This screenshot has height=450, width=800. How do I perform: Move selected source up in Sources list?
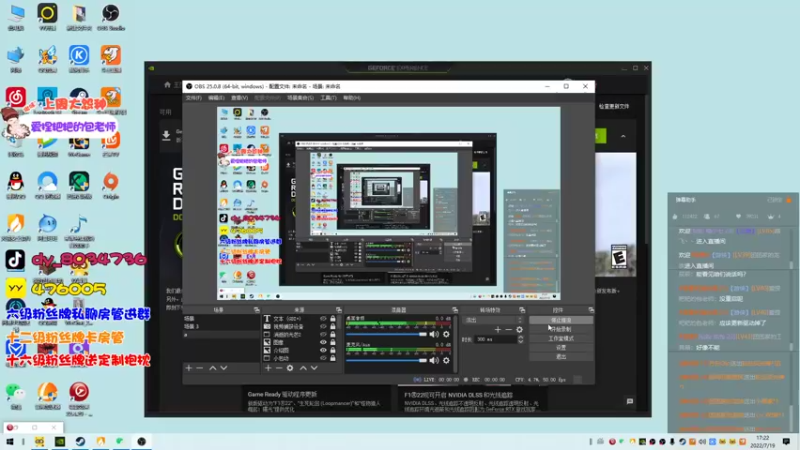click(303, 368)
